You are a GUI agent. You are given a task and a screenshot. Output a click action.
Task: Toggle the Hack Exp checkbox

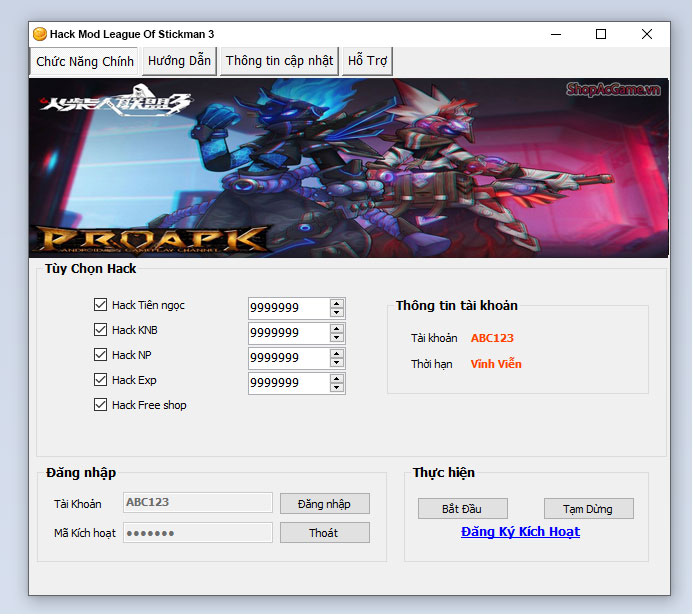tap(100, 380)
